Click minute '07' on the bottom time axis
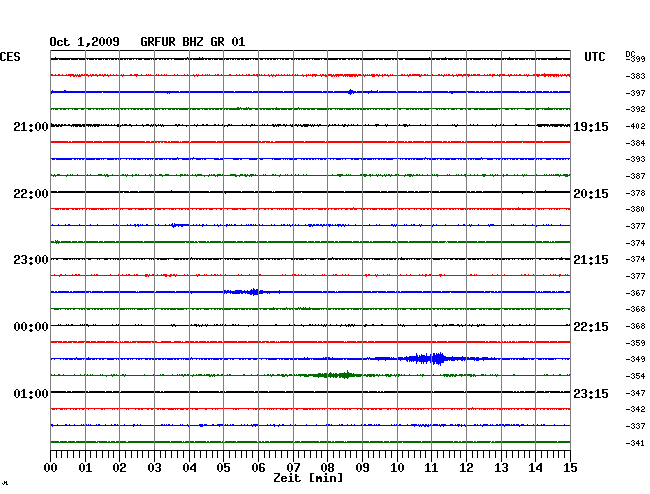Screen dimensions: 650x494 (x=293, y=468)
